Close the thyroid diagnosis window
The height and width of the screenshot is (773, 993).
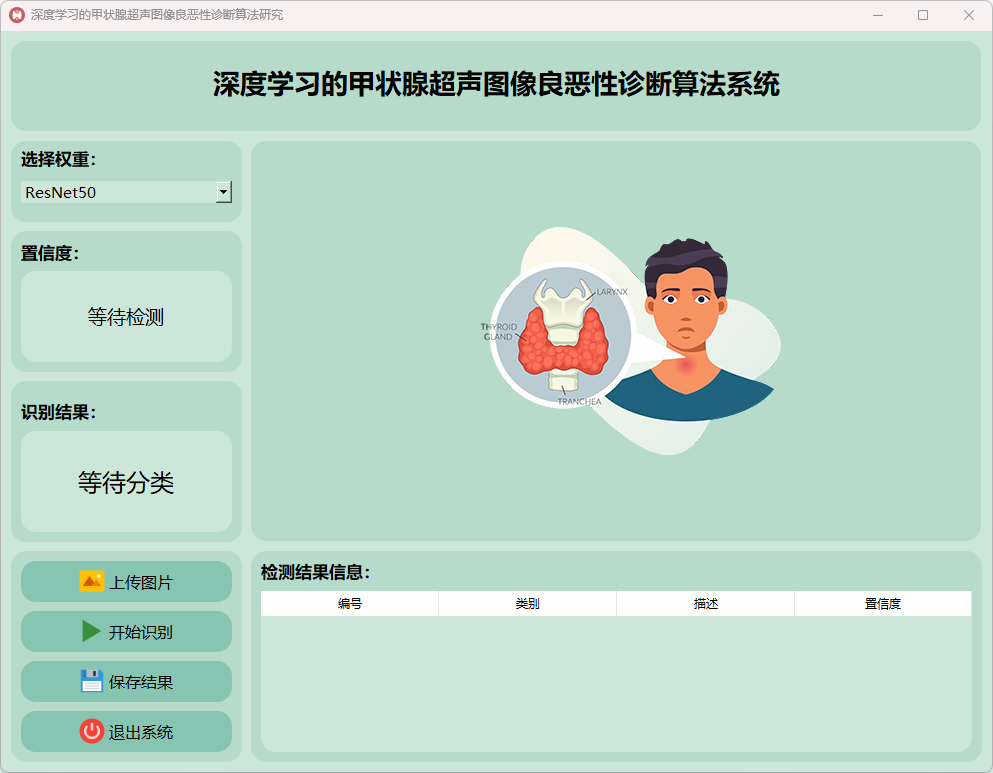pyautogui.click(x=968, y=15)
